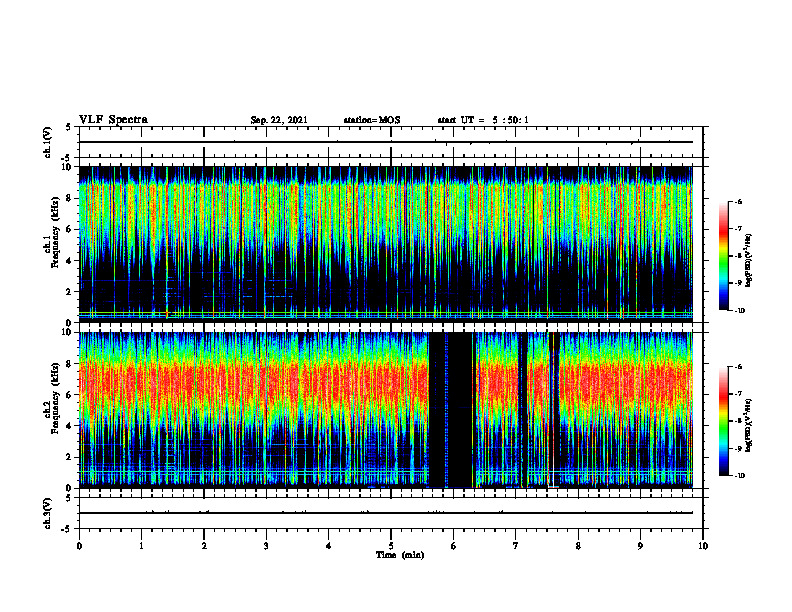Click the date 'Sep. 22, 2021'
Image resolution: width=792 pixels, height=612 pixels.
279,120
